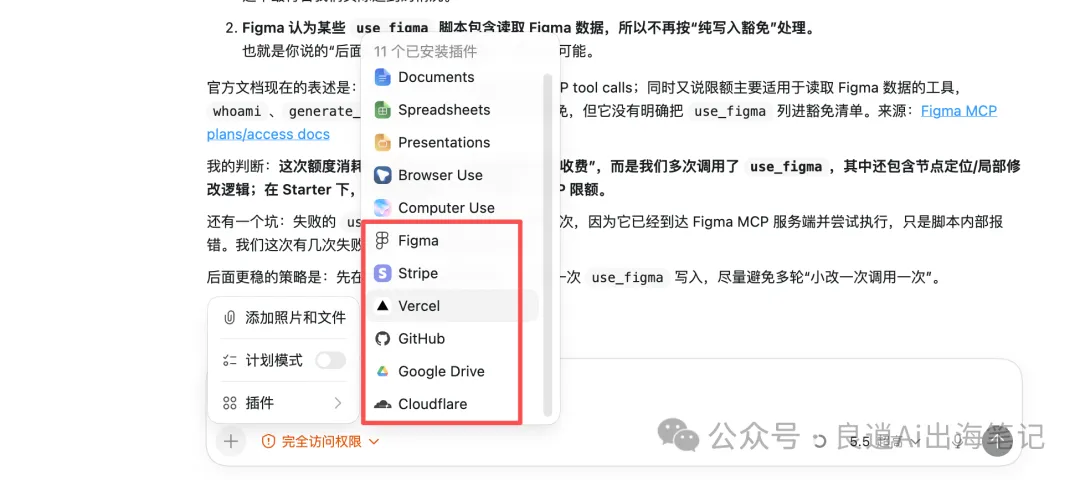Viewport: 1080px width, 480px height.
Task: Click the Stripe logo icon
Action: 382,273
